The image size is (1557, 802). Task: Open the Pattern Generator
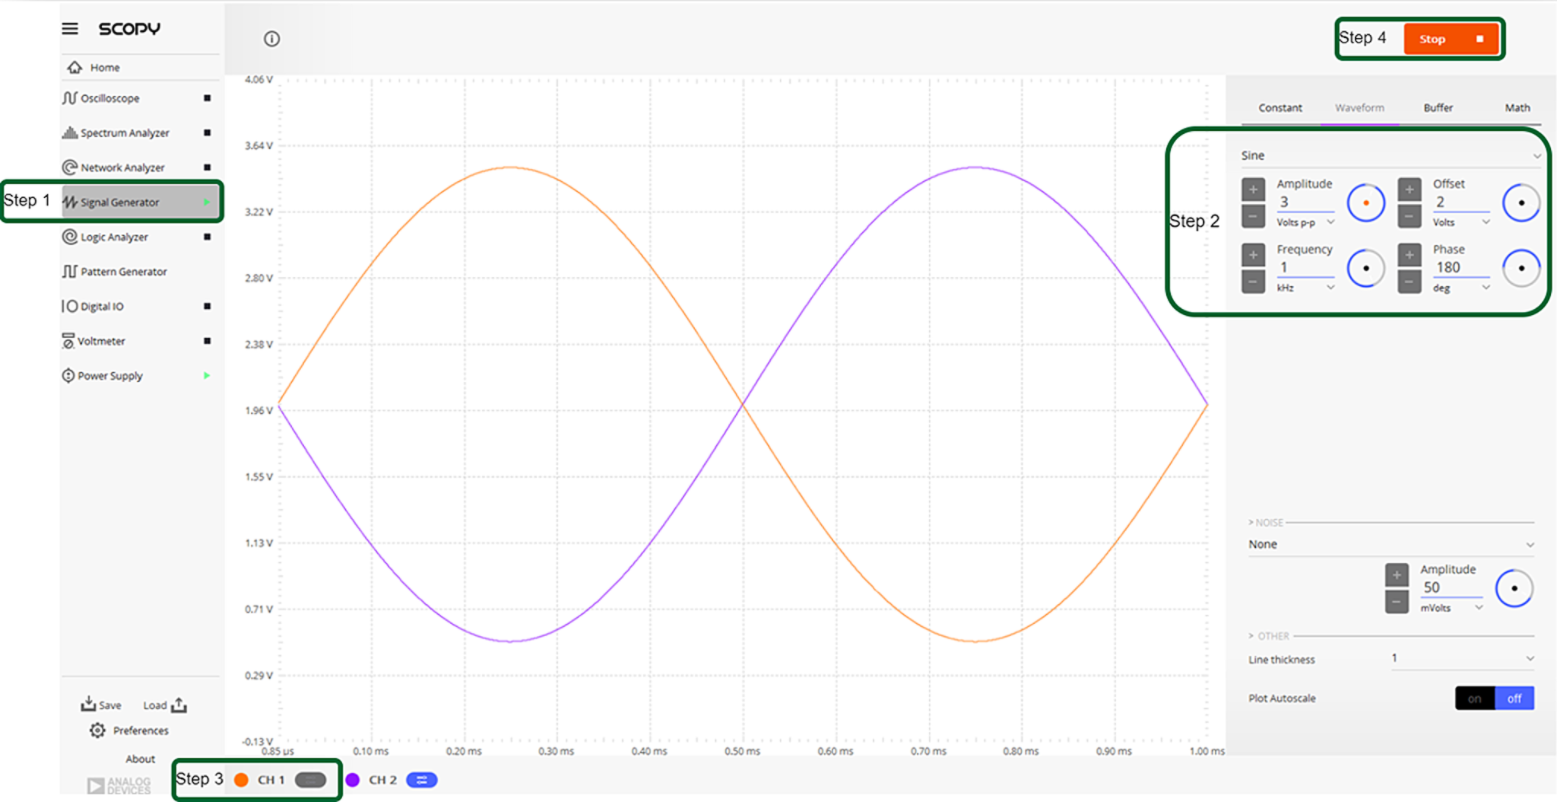[120, 271]
